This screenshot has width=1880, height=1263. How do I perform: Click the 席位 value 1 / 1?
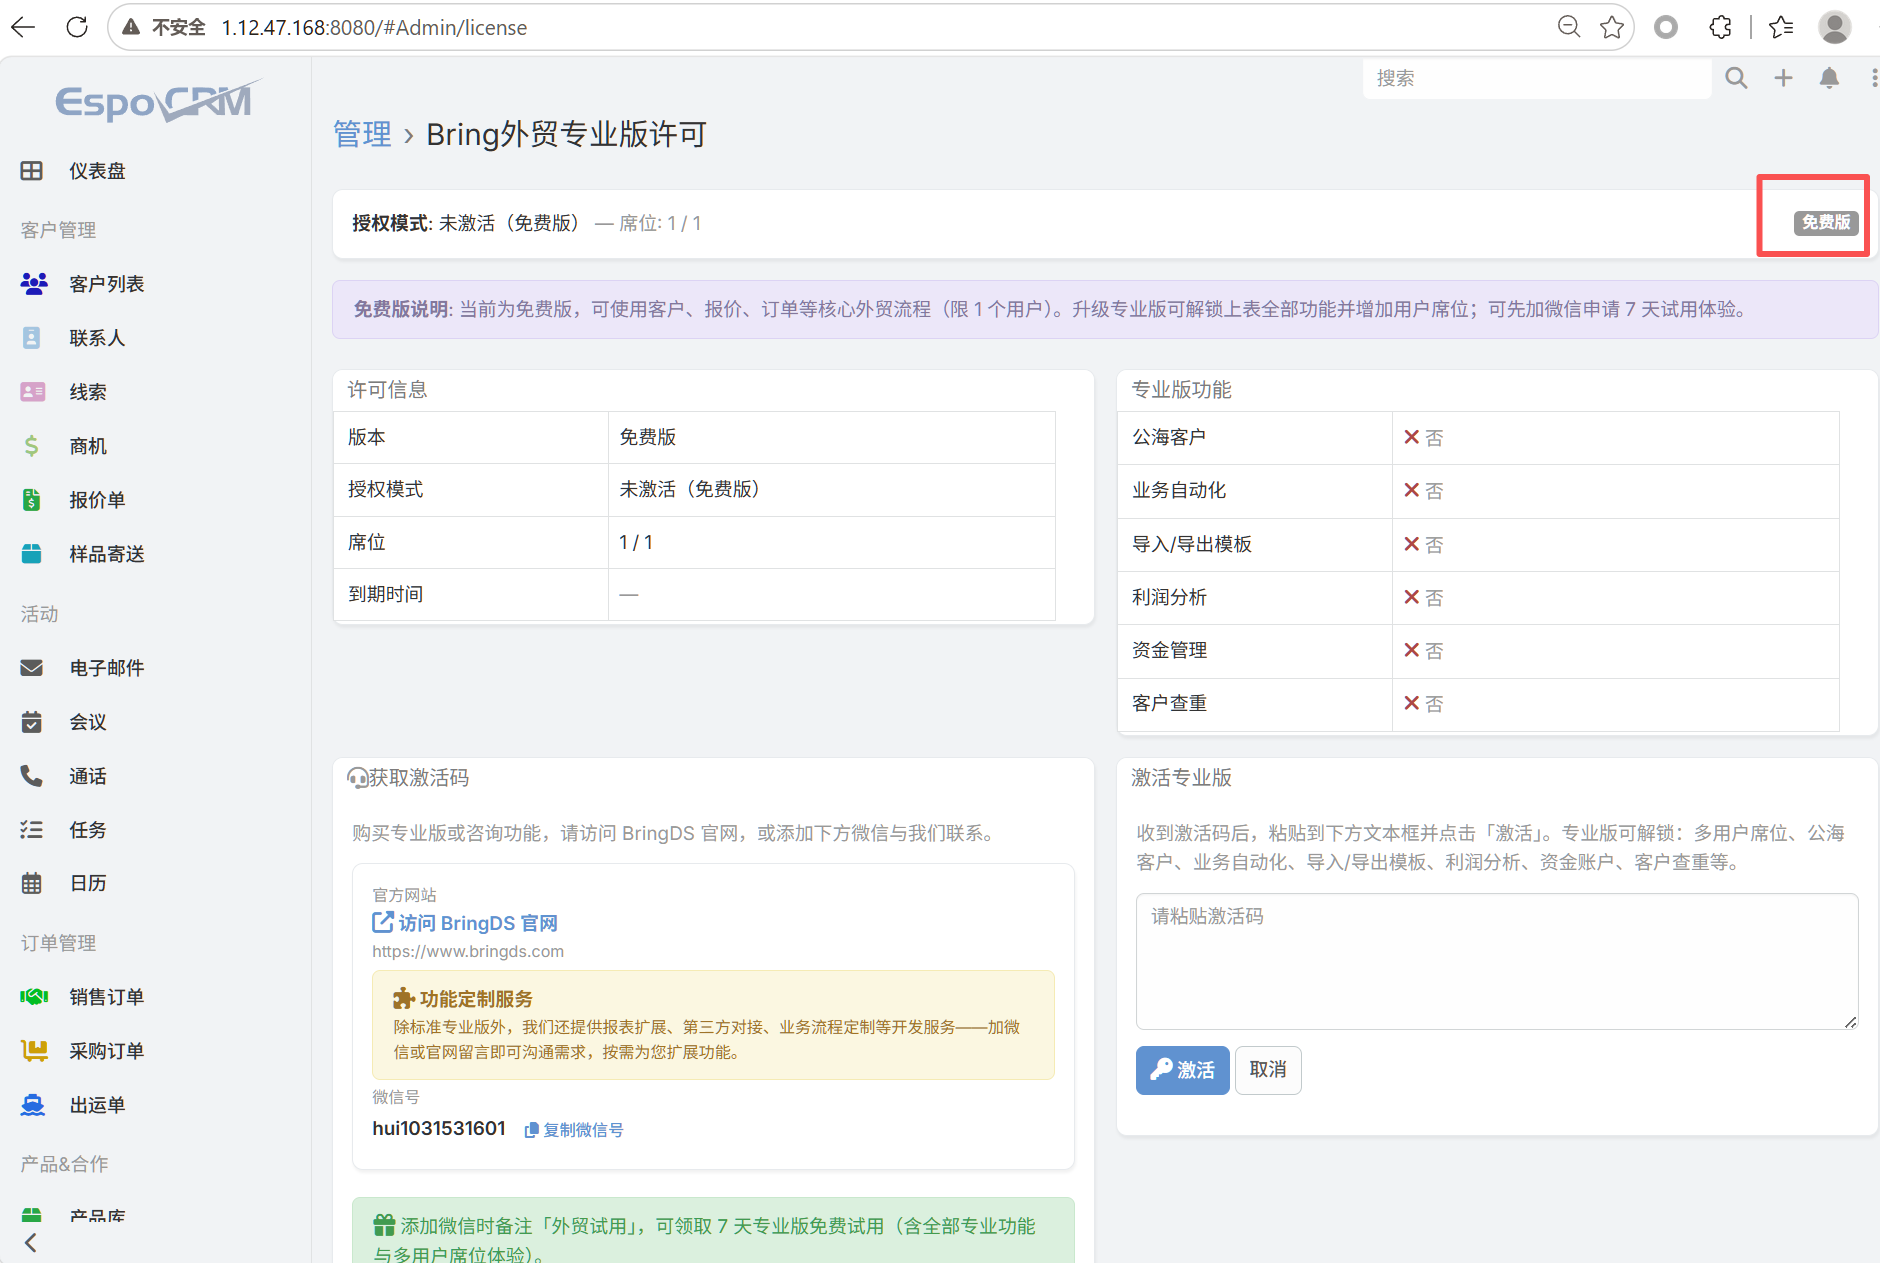tap(636, 542)
